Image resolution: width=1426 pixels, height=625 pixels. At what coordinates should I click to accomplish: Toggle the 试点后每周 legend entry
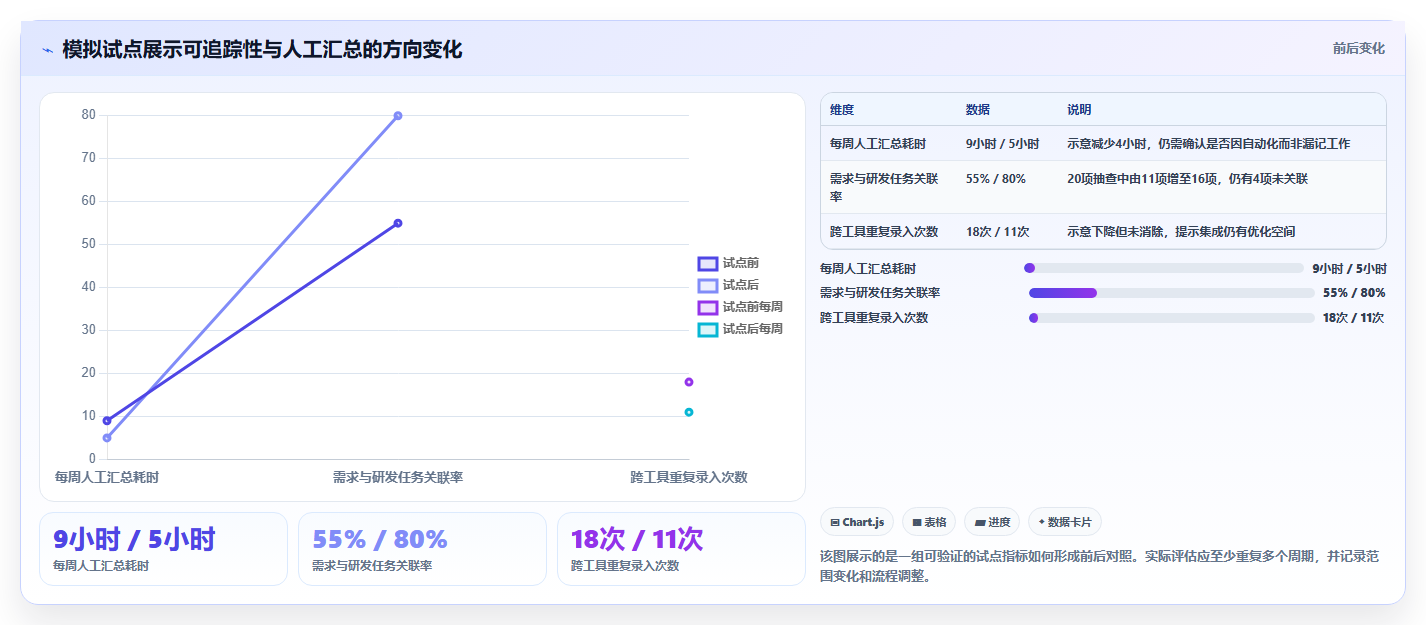pos(741,329)
